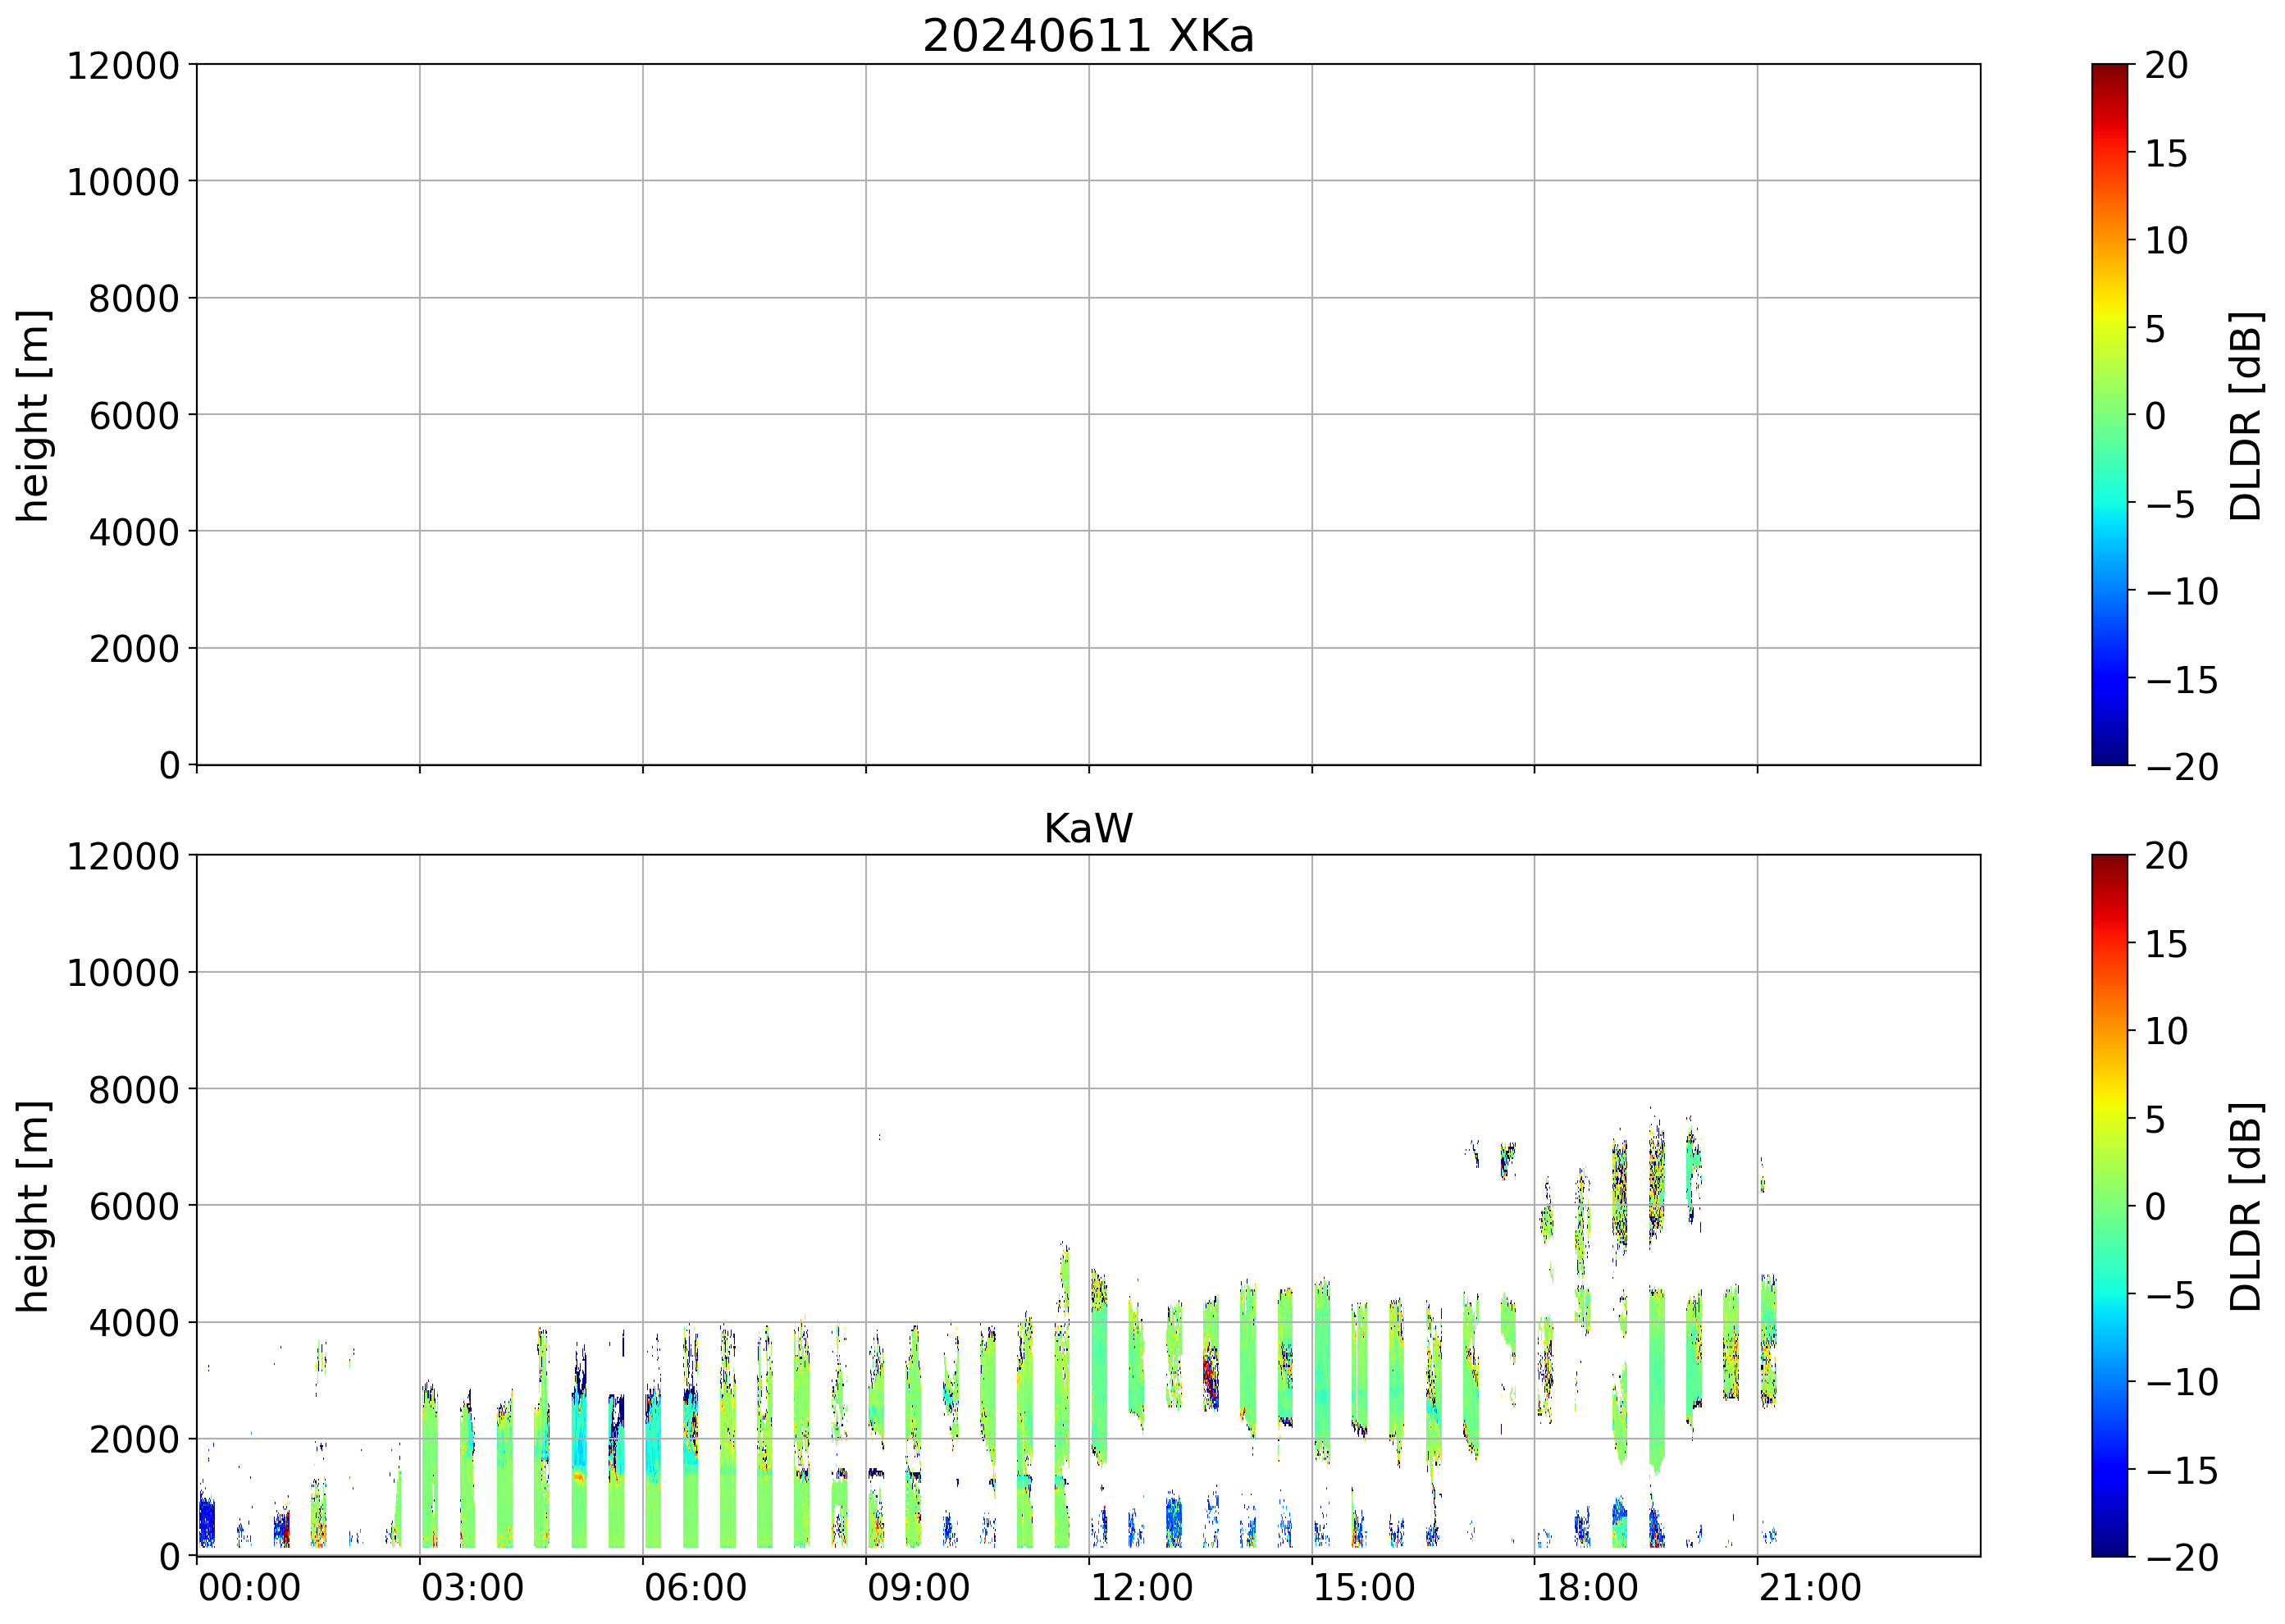Click the '12000' tick on top panel
Viewport: 2285px width, 1624px height.
122,66
